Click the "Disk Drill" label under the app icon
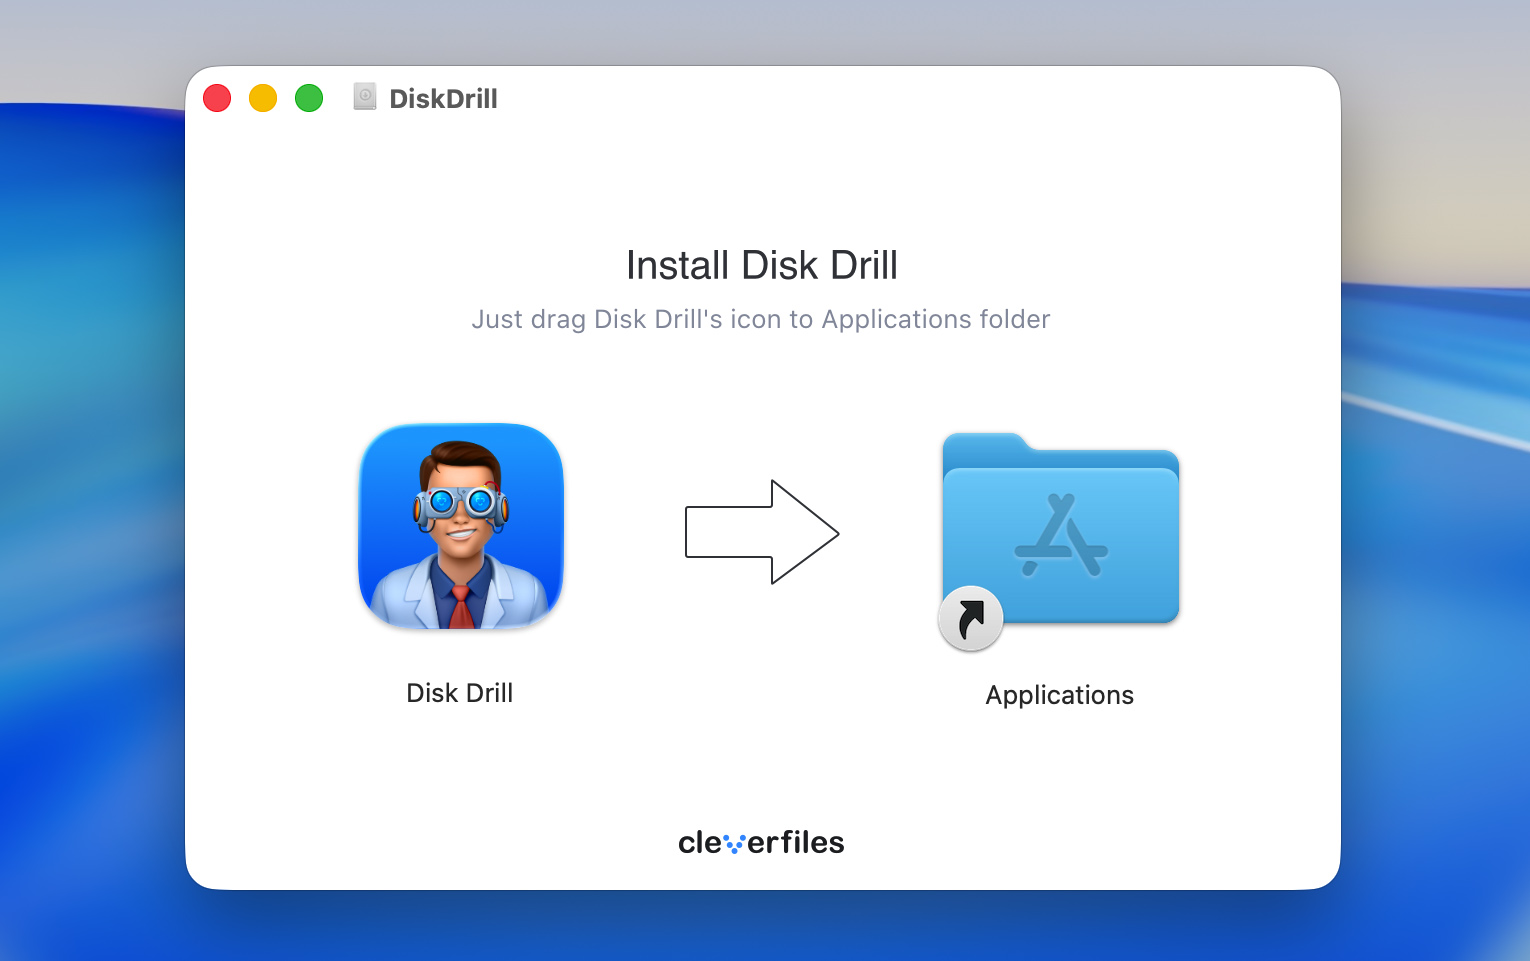Image resolution: width=1530 pixels, height=961 pixels. tap(460, 693)
